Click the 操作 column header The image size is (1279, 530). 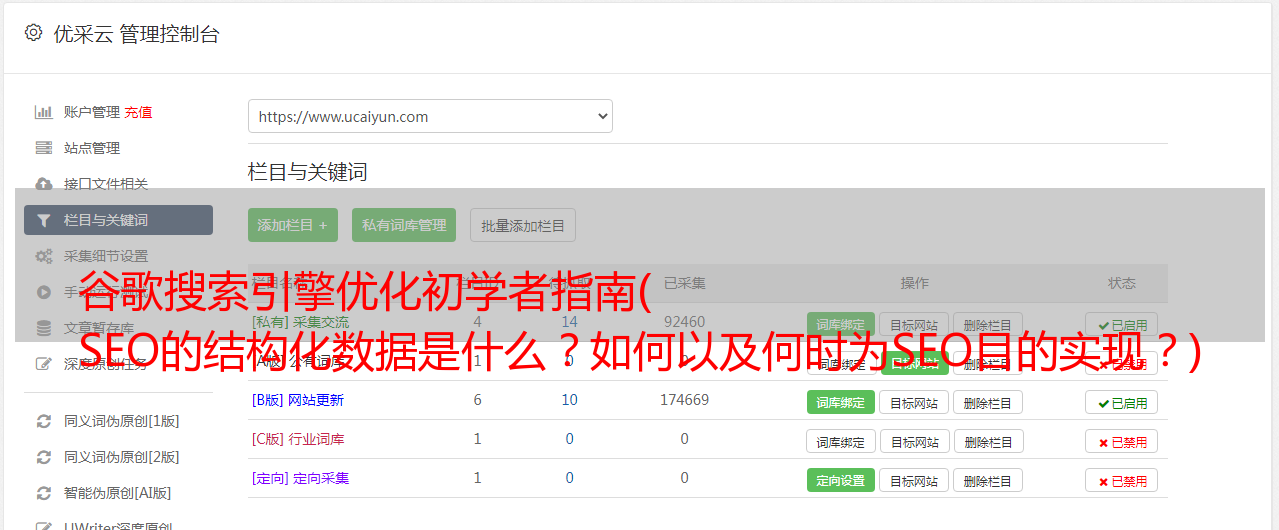(x=914, y=283)
